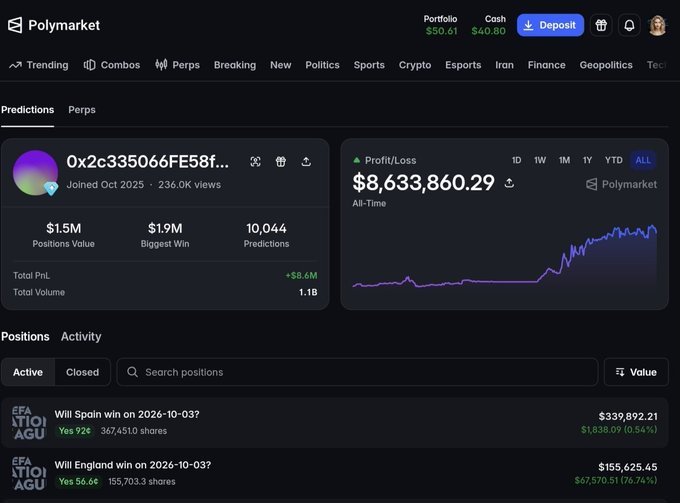The height and width of the screenshot is (503, 680).
Task: Click the Total Volume 1.1B value
Action: click(308, 293)
